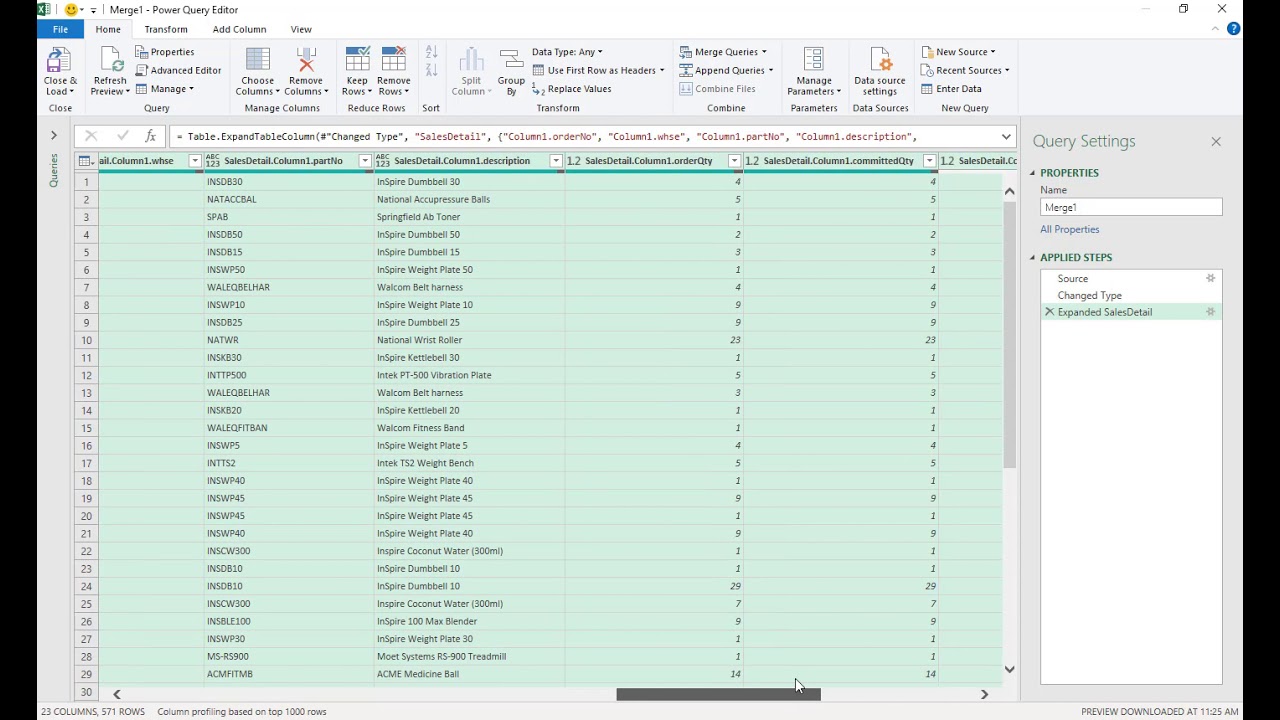
Task: Click the horizontal scrollbar right arrow
Action: [984, 695]
